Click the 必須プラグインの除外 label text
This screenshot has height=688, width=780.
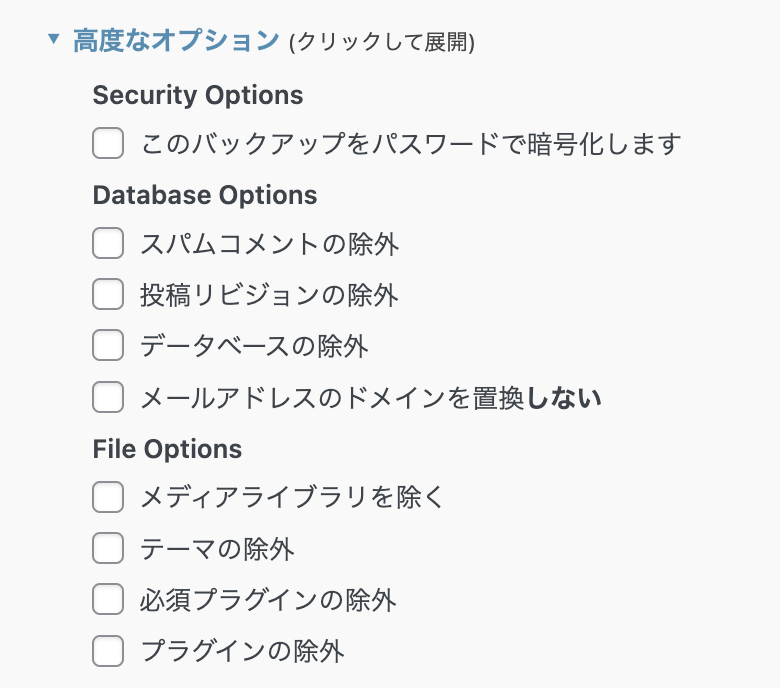coord(268,600)
